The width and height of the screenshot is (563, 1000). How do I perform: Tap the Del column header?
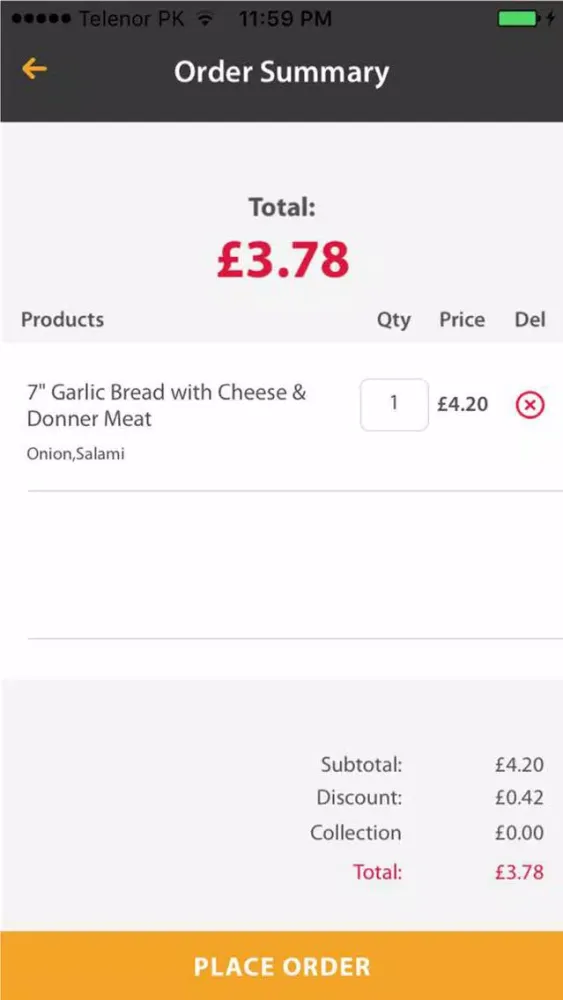pyautogui.click(x=530, y=319)
